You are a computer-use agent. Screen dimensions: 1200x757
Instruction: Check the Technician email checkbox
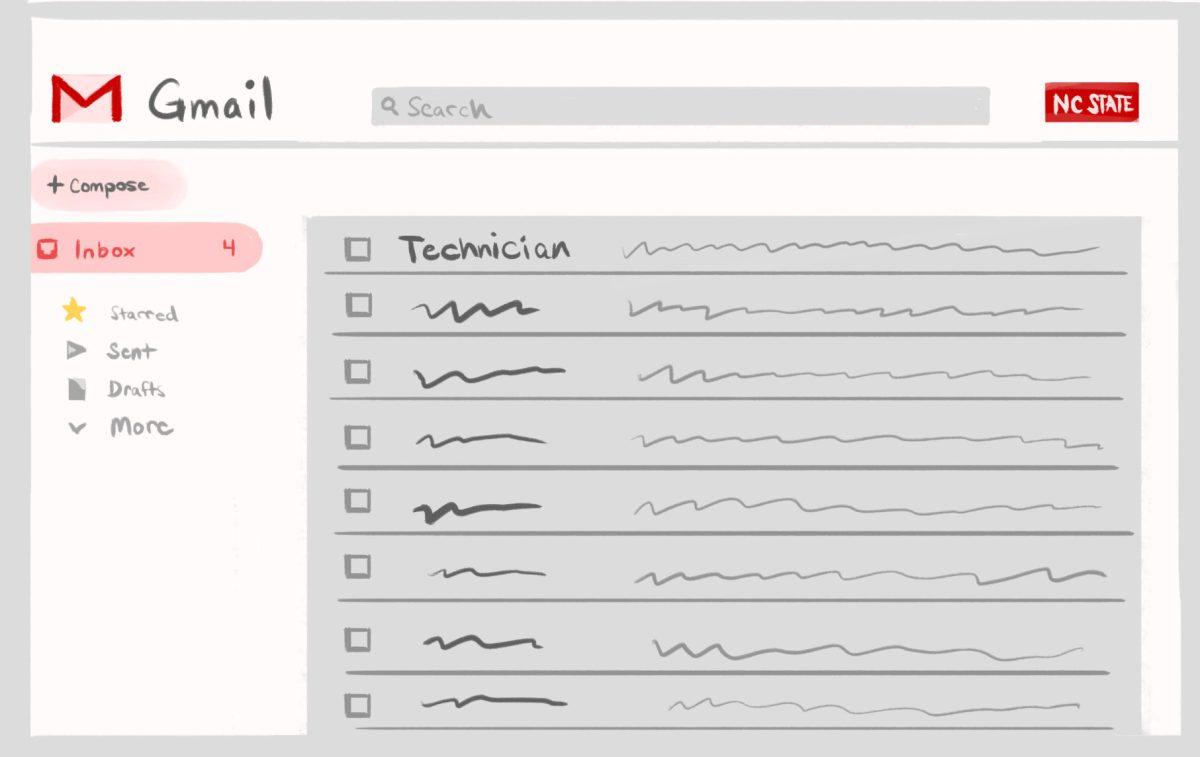(x=357, y=249)
